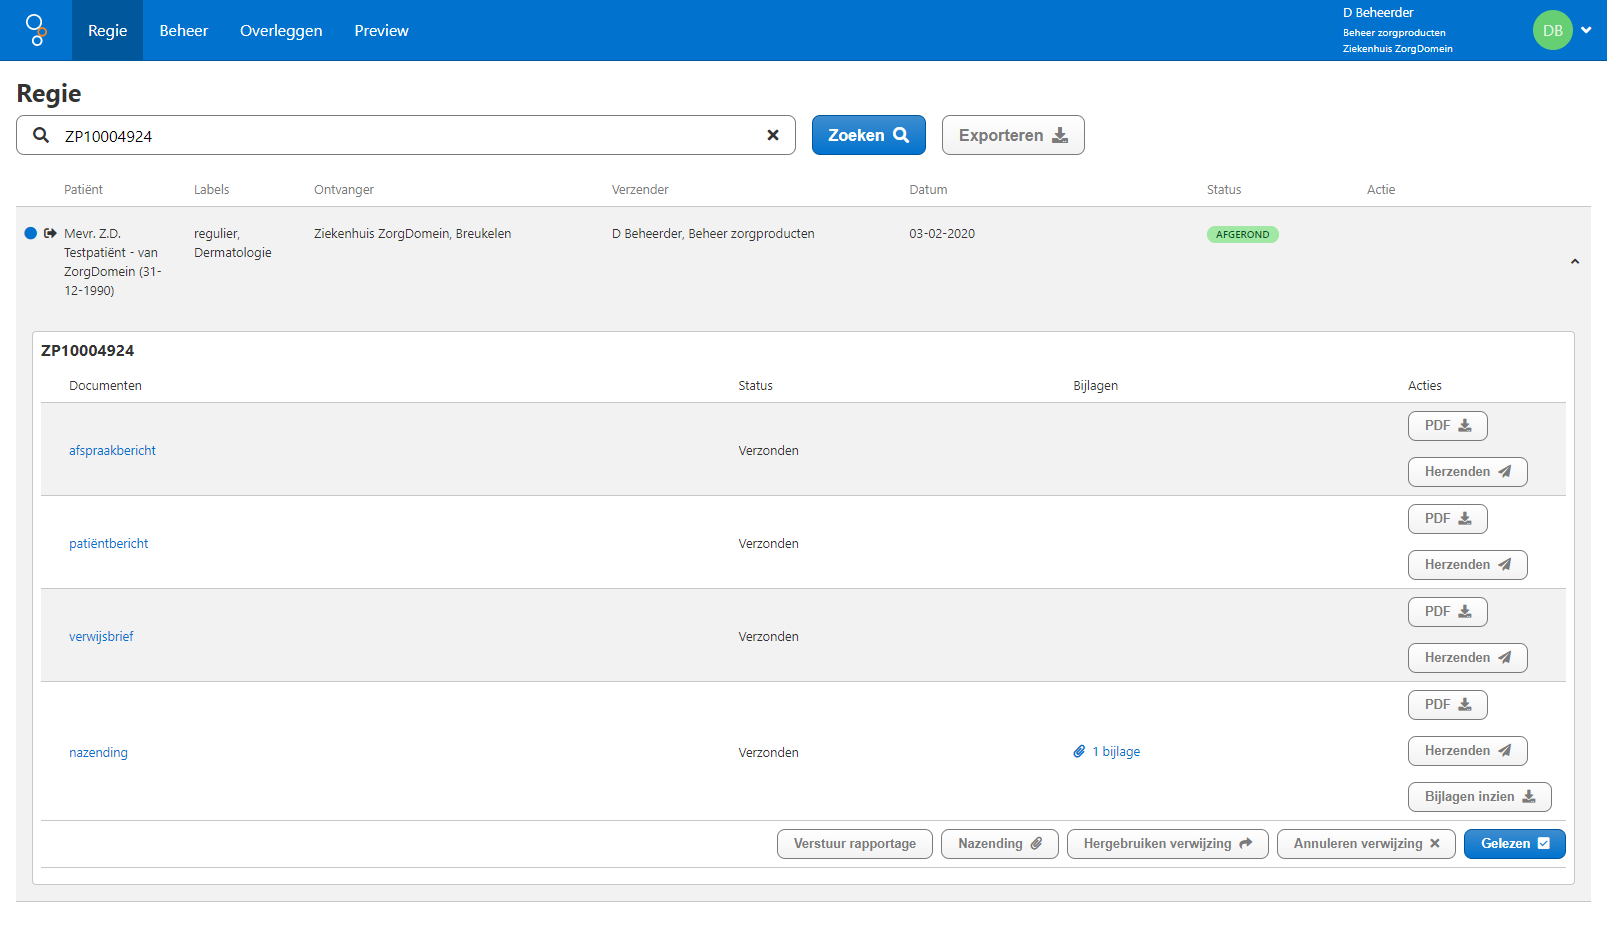Click the Ziekenhuis ZorgDomein, Breukelen recipient
This screenshot has height=926, width=1607.
pyautogui.click(x=412, y=233)
